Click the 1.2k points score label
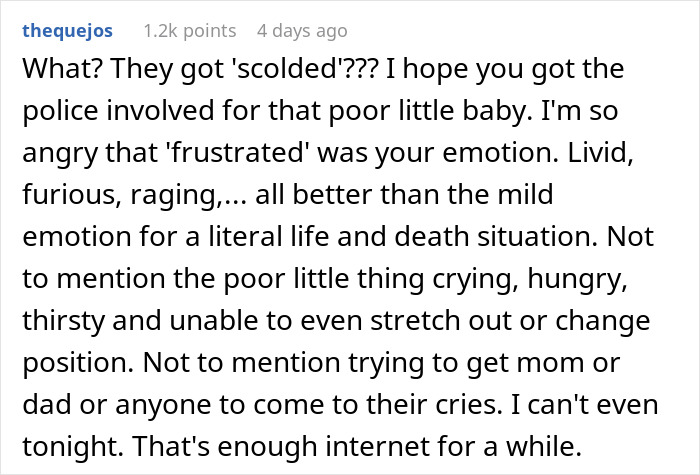 (190, 31)
